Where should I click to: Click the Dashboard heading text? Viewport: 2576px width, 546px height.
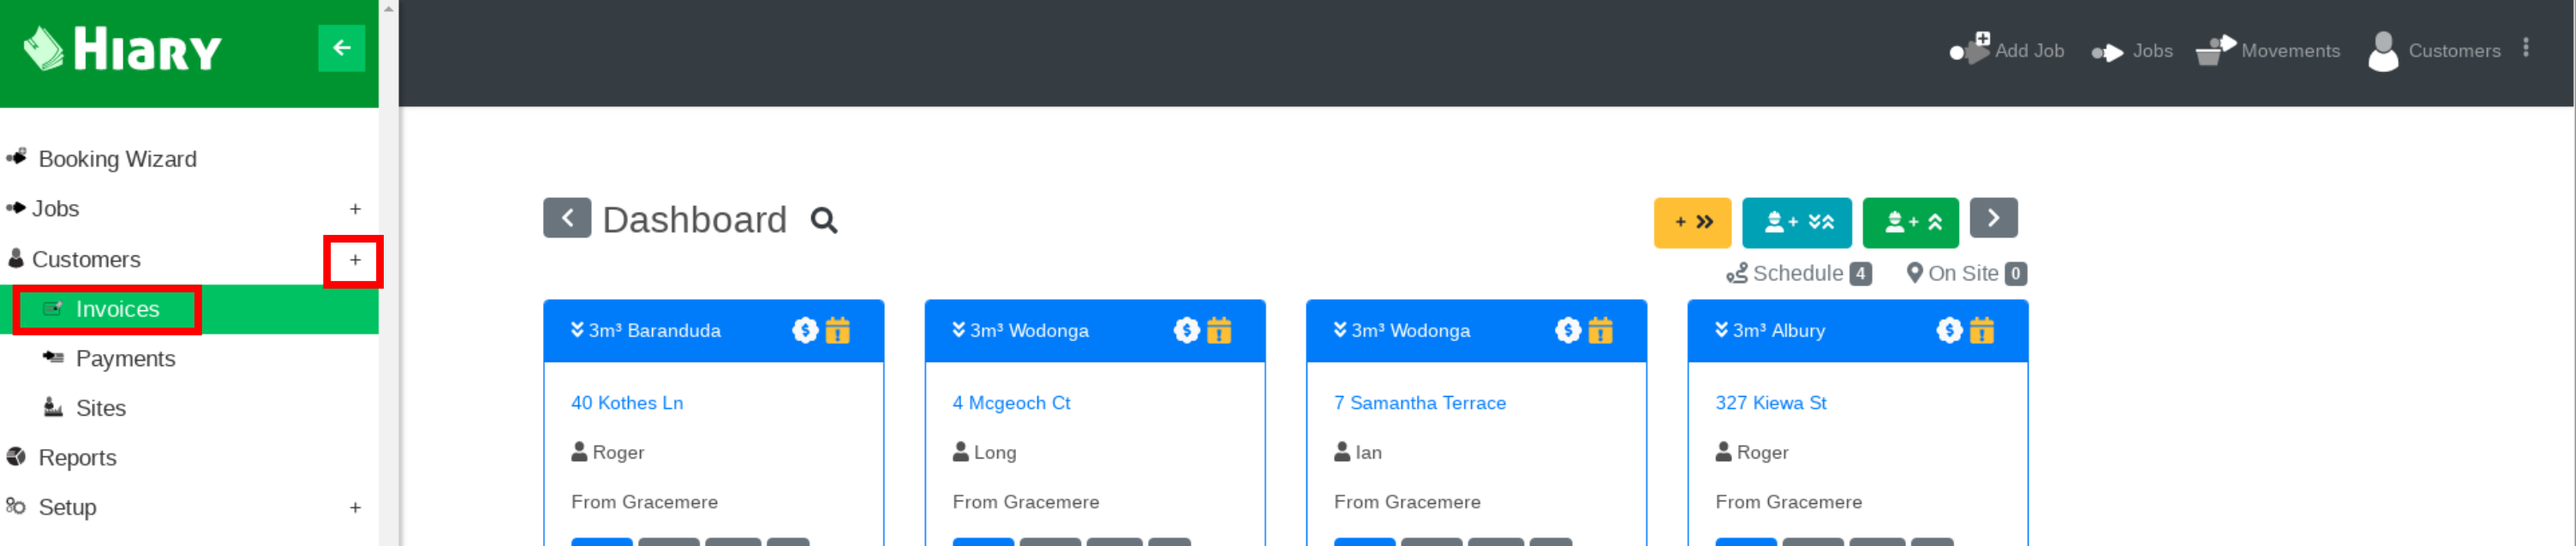click(695, 220)
